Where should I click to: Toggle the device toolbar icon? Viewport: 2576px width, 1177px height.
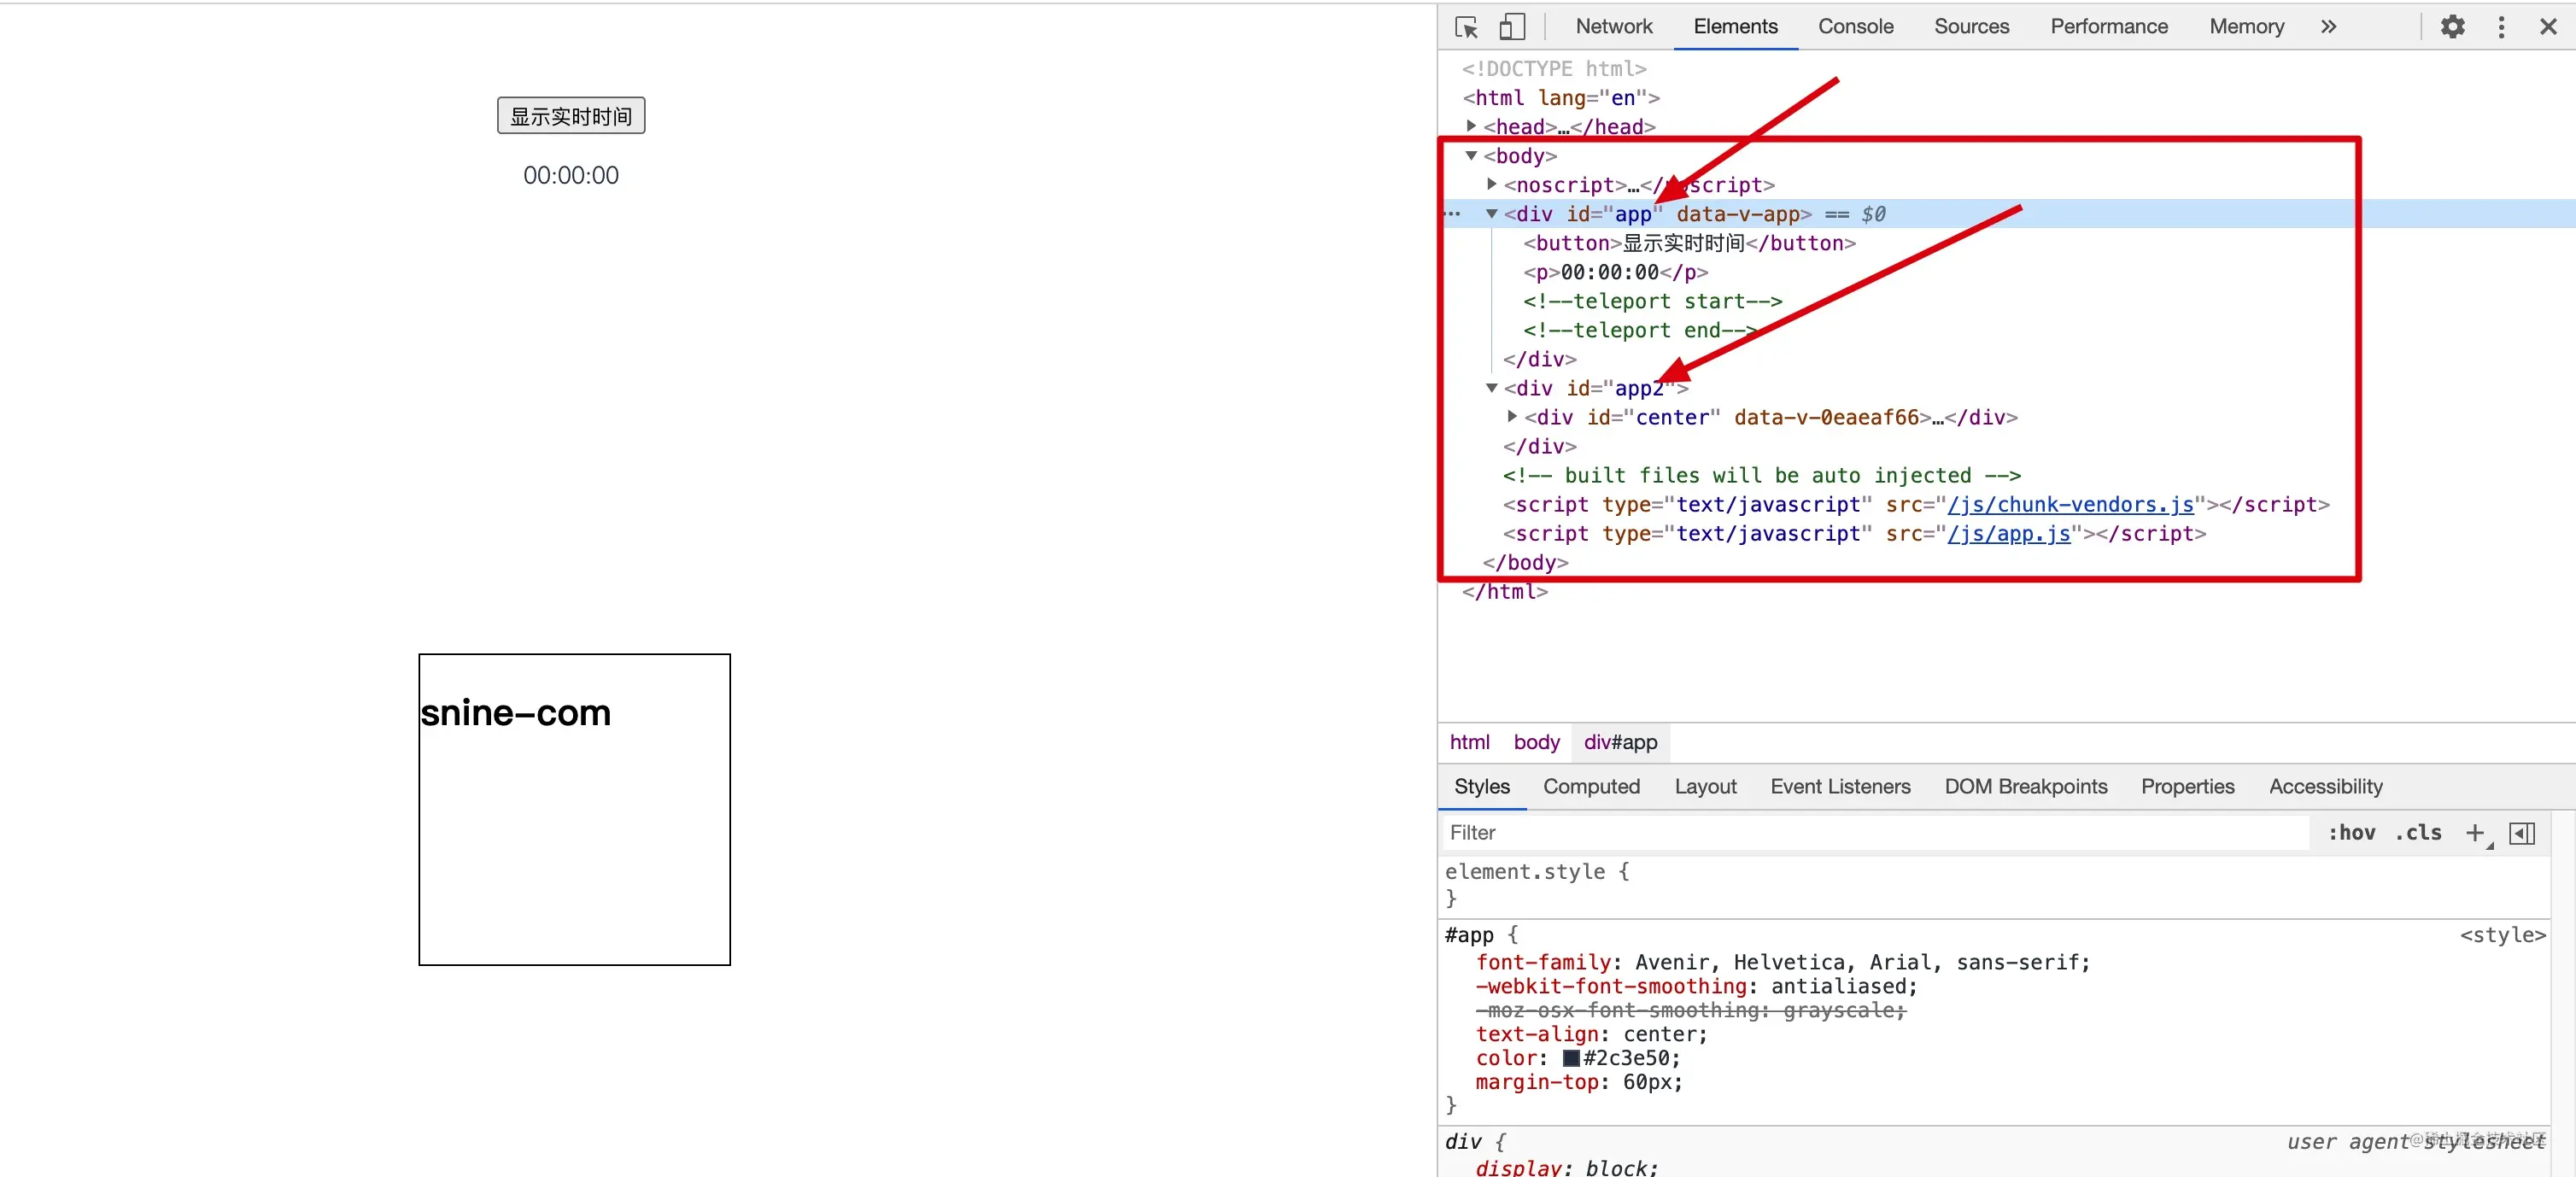tap(1512, 27)
